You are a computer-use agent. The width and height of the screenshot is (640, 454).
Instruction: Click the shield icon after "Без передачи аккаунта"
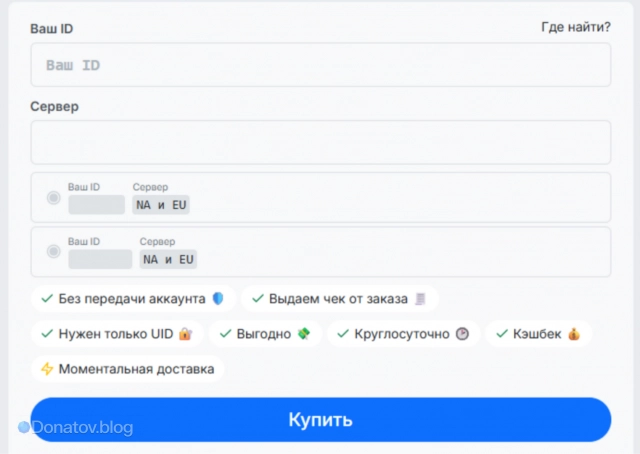click(x=218, y=299)
